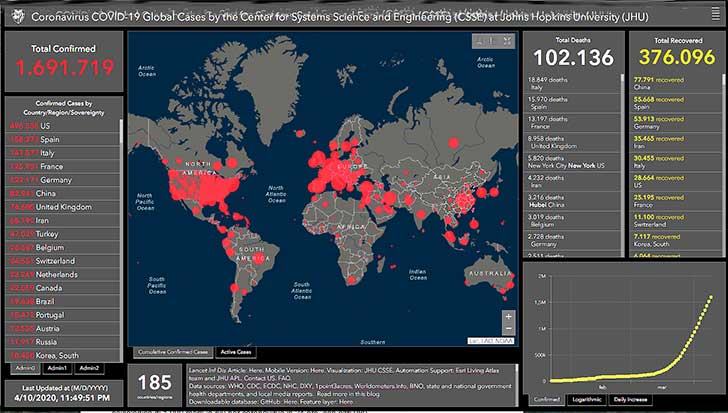Click the 15.970 deaths Spain row
This screenshot has height=413, width=728.
coord(572,103)
